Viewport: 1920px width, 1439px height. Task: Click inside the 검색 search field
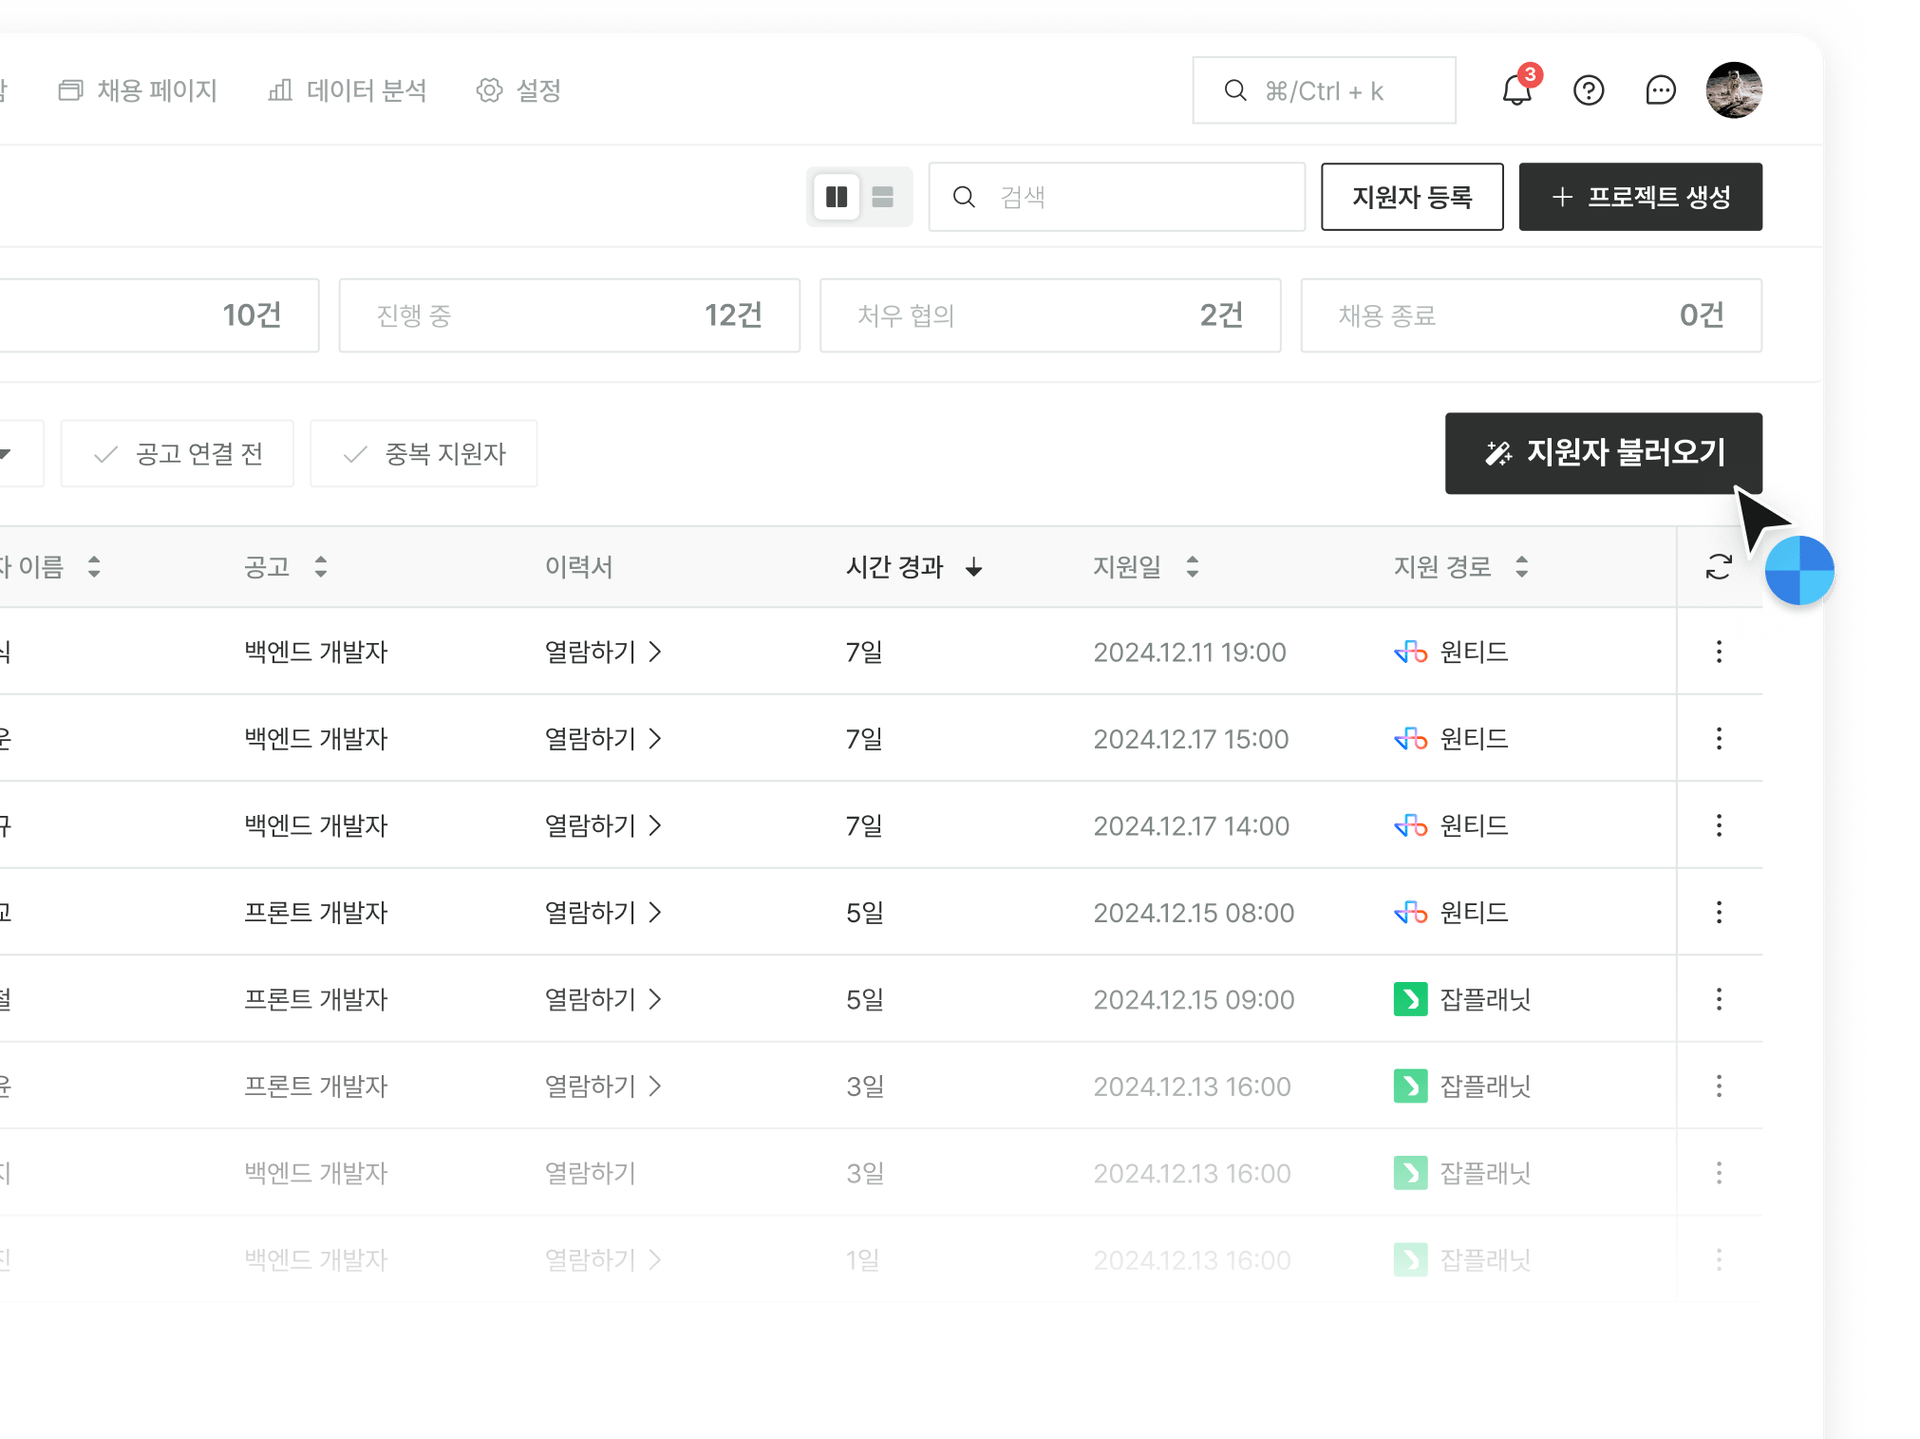(1110, 197)
